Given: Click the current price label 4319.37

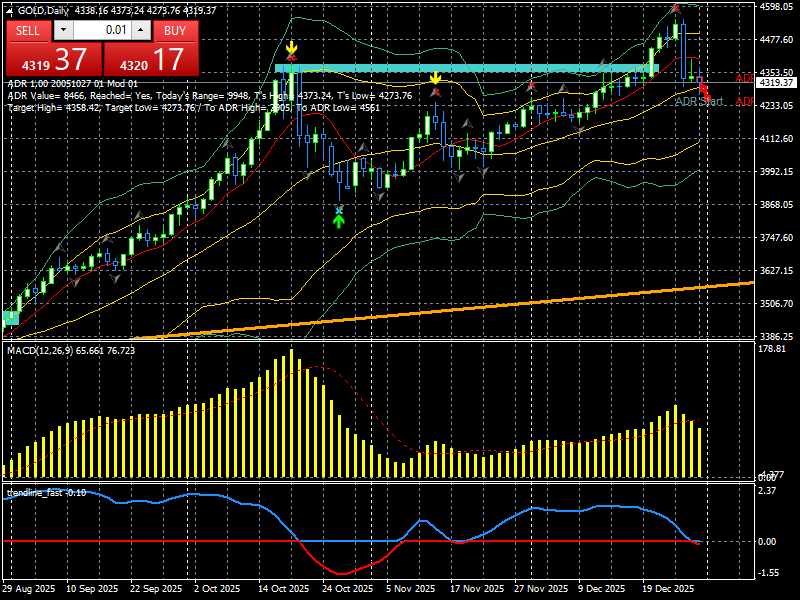Looking at the screenshot, I should click(x=777, y=83).
